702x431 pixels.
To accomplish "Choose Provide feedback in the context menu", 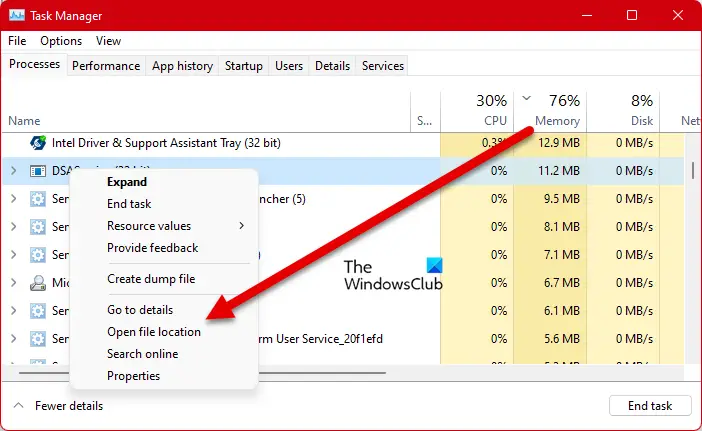I will click(152, 248).
